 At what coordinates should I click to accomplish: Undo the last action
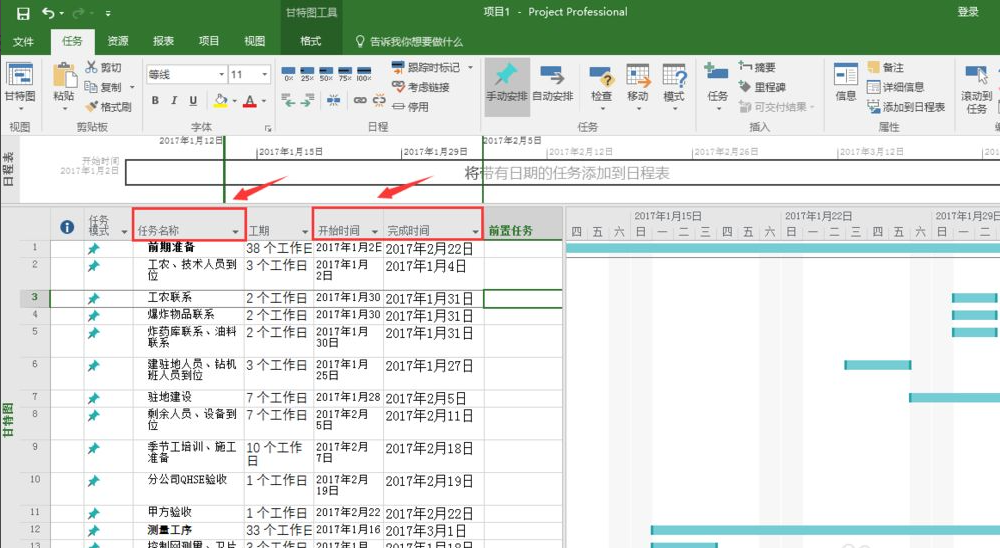tap(48, 13)
